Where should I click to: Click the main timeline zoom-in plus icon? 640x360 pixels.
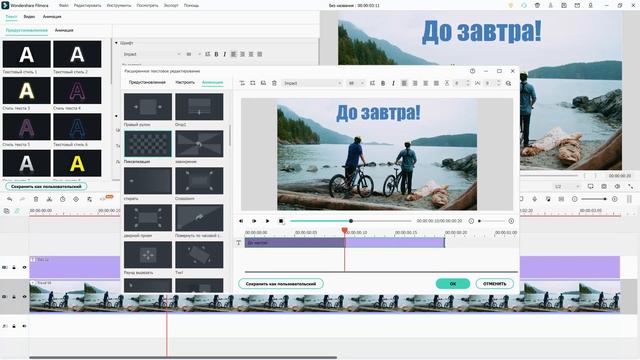(x=615, y=199)
